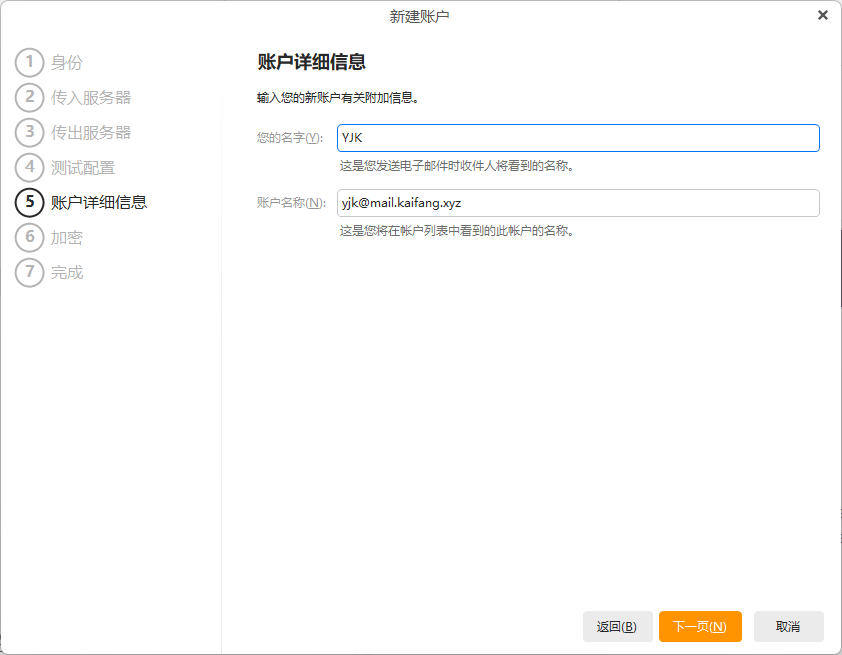
Task: Select step 5 账户详细信息 in sidebar
Action: pyautogui.click(x=81, y=202)
